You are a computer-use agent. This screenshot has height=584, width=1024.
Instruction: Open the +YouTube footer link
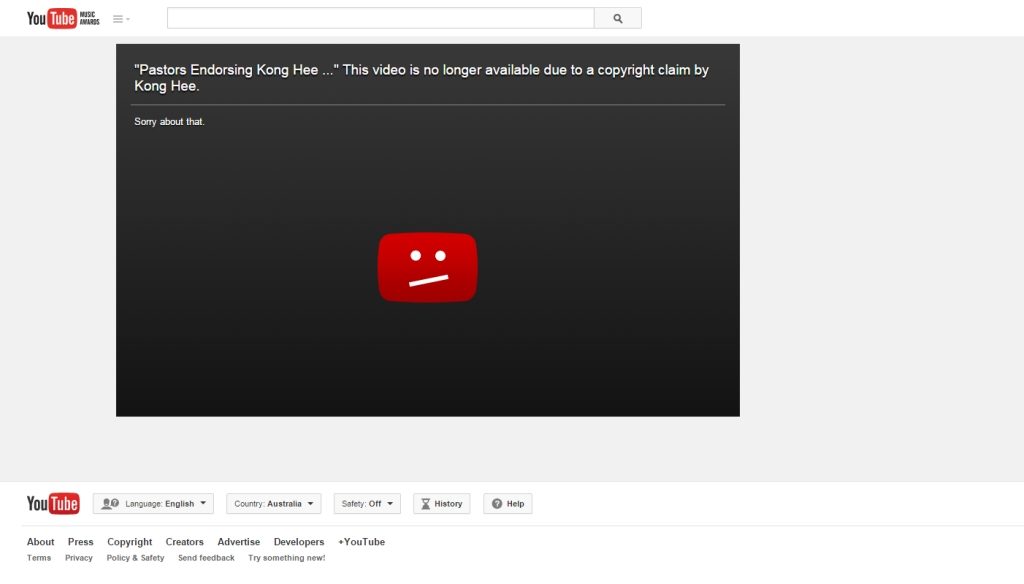[x=361, y=542]
